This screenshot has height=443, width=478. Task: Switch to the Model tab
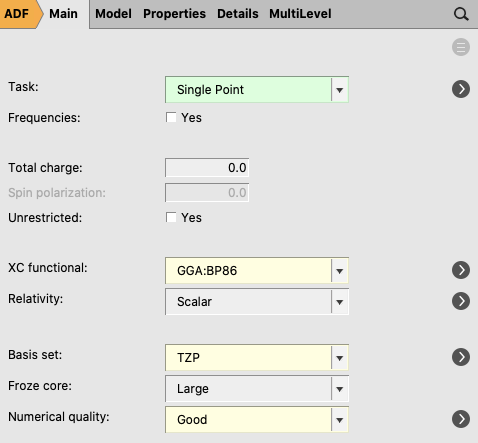[113, 14]
